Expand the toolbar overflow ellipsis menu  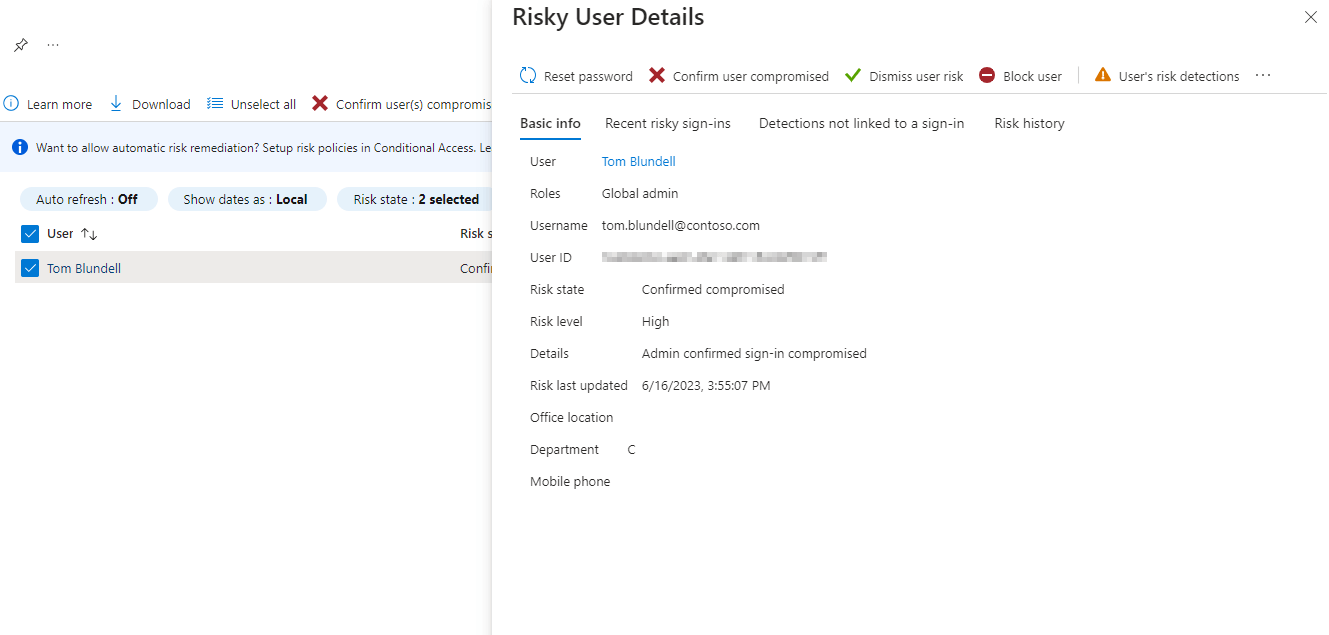pos(1262,75)
